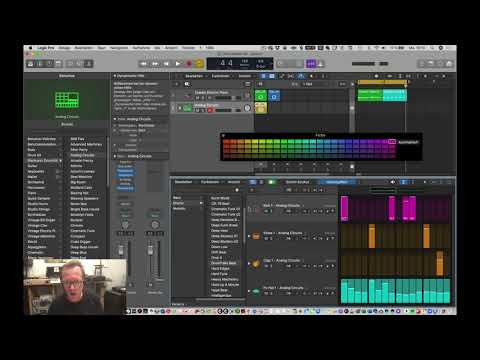This screenshot has width=480, height=360.
Task: Toggle record enable on Analog Circuits track
Action: (210, 110)
